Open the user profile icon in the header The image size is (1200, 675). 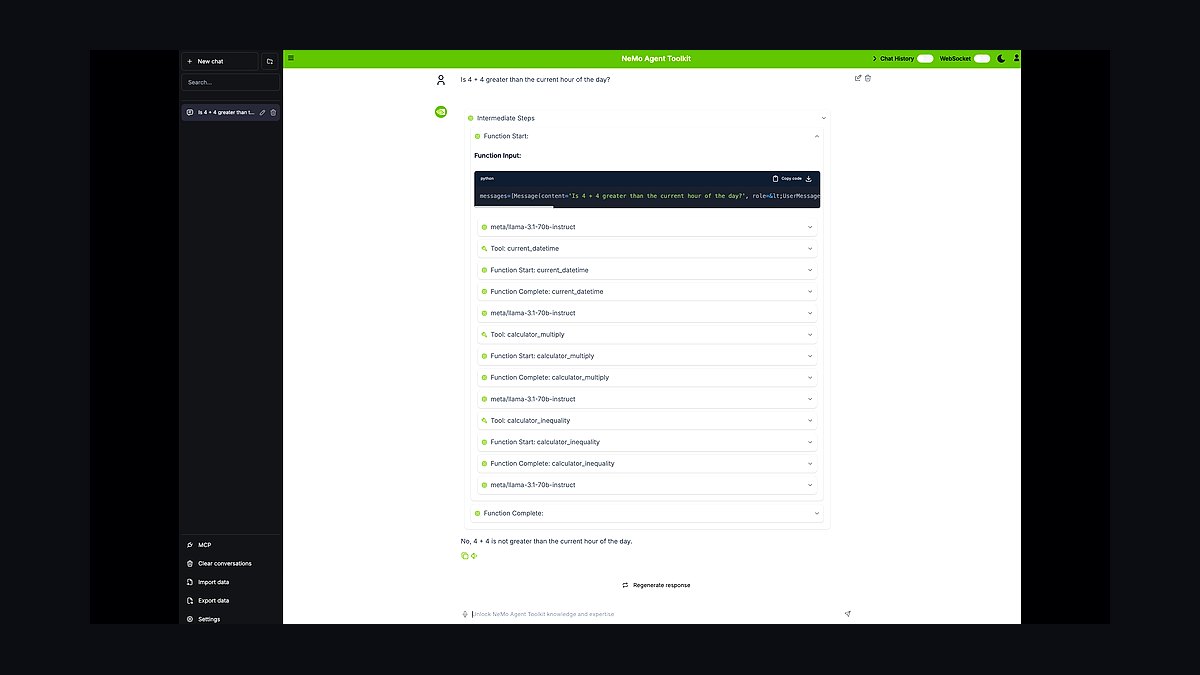click(x=1016, y=58)
